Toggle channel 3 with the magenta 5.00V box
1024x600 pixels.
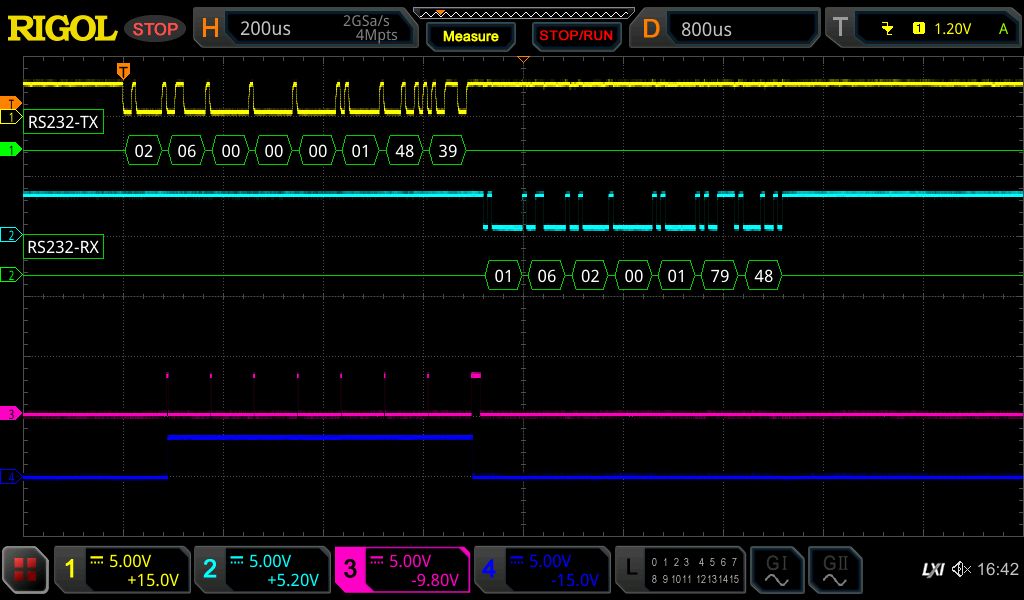pos(402,569)
